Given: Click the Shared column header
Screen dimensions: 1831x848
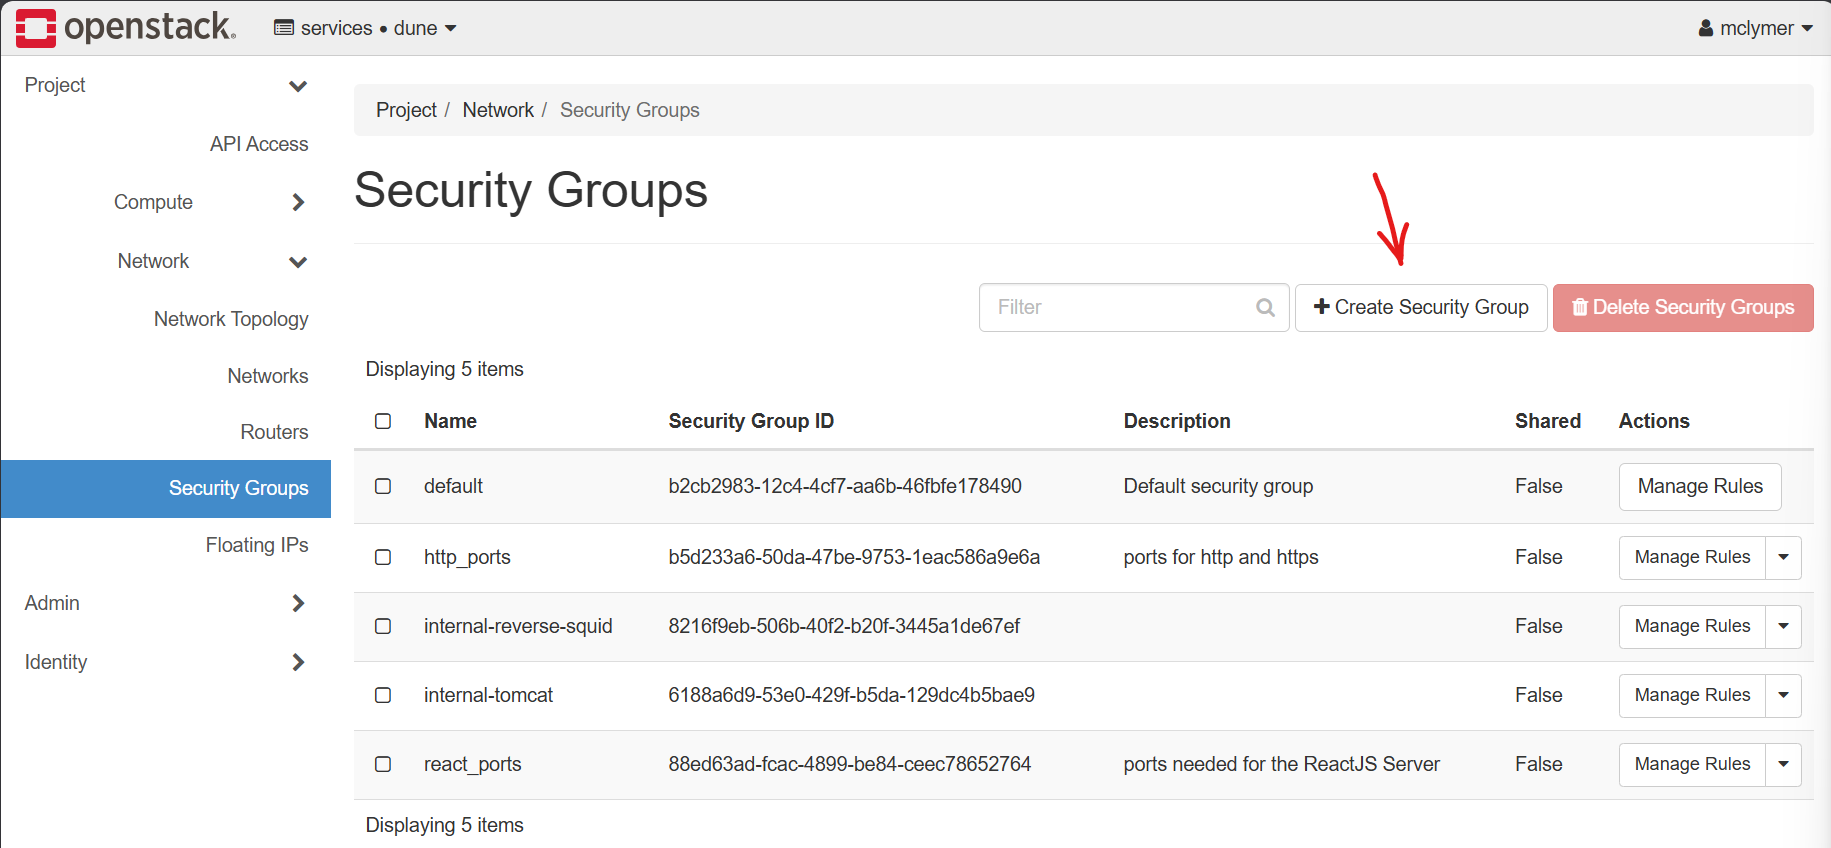Looking at the screenshot, I should tap(1547, 421).
